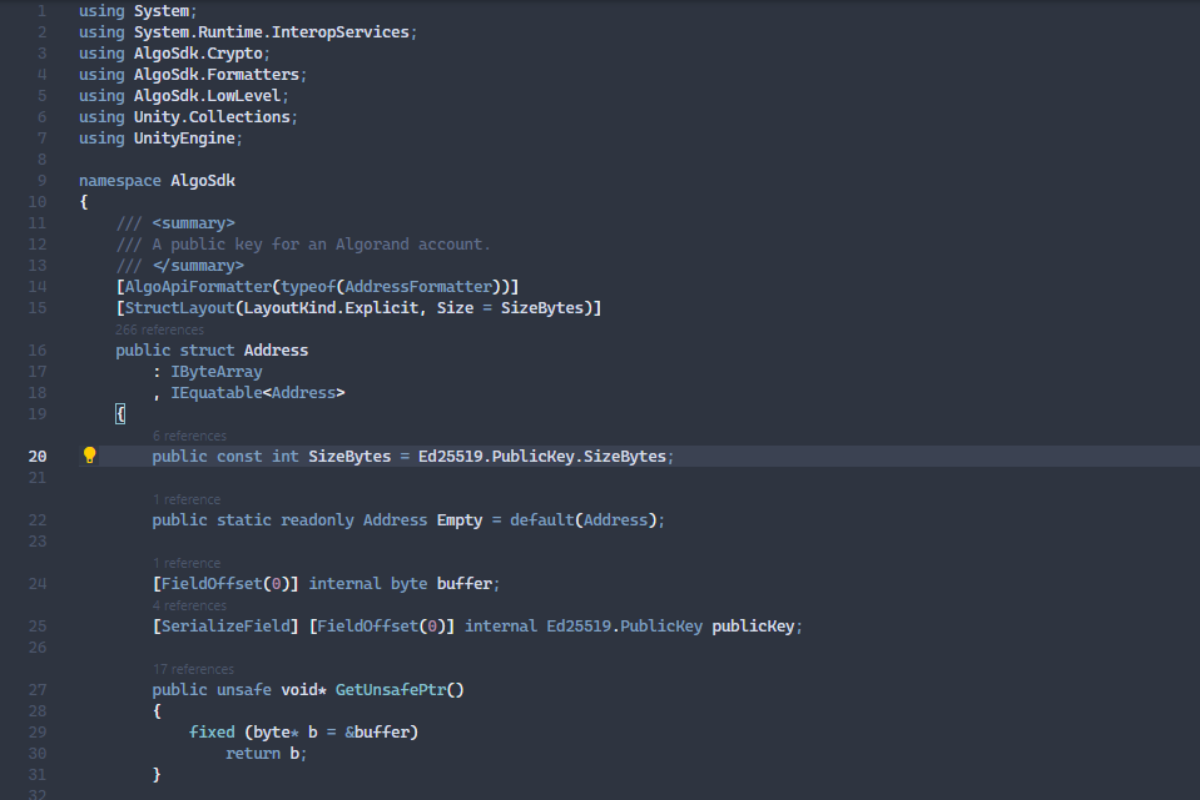
Task: Click the IEquatable interface name
Action: click(216, 393)
